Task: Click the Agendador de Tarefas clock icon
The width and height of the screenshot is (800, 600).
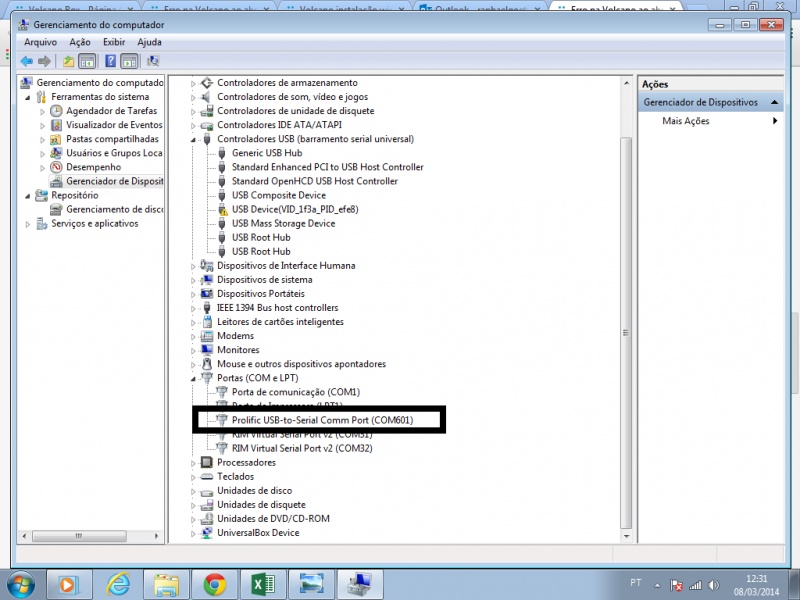Action: [56, 111]
